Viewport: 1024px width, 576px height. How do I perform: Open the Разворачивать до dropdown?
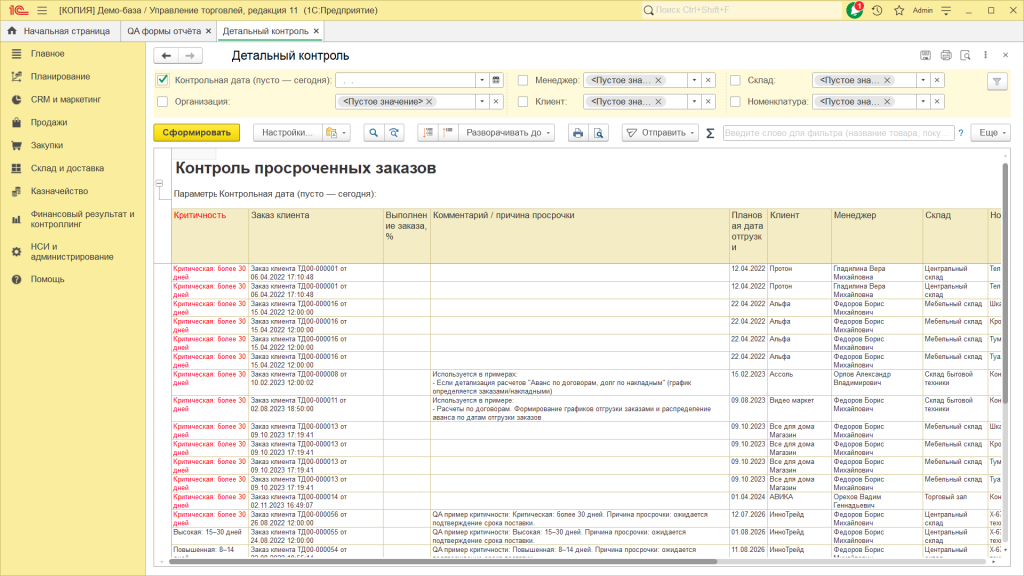[x=507, y=133]
